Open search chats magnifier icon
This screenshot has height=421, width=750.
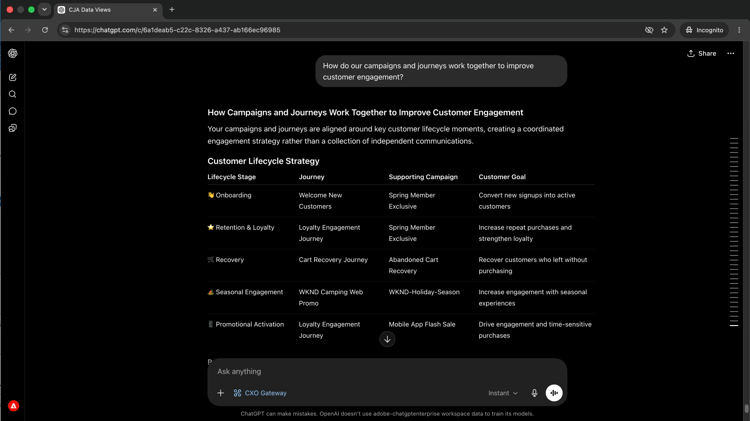(13, 94)
